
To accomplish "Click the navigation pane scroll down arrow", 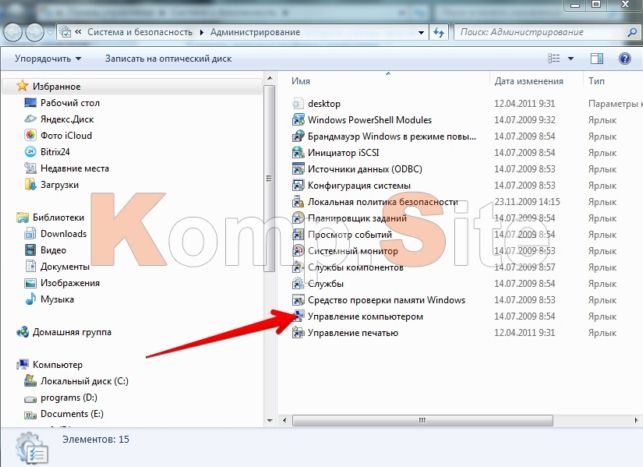I will coord(269,420).
